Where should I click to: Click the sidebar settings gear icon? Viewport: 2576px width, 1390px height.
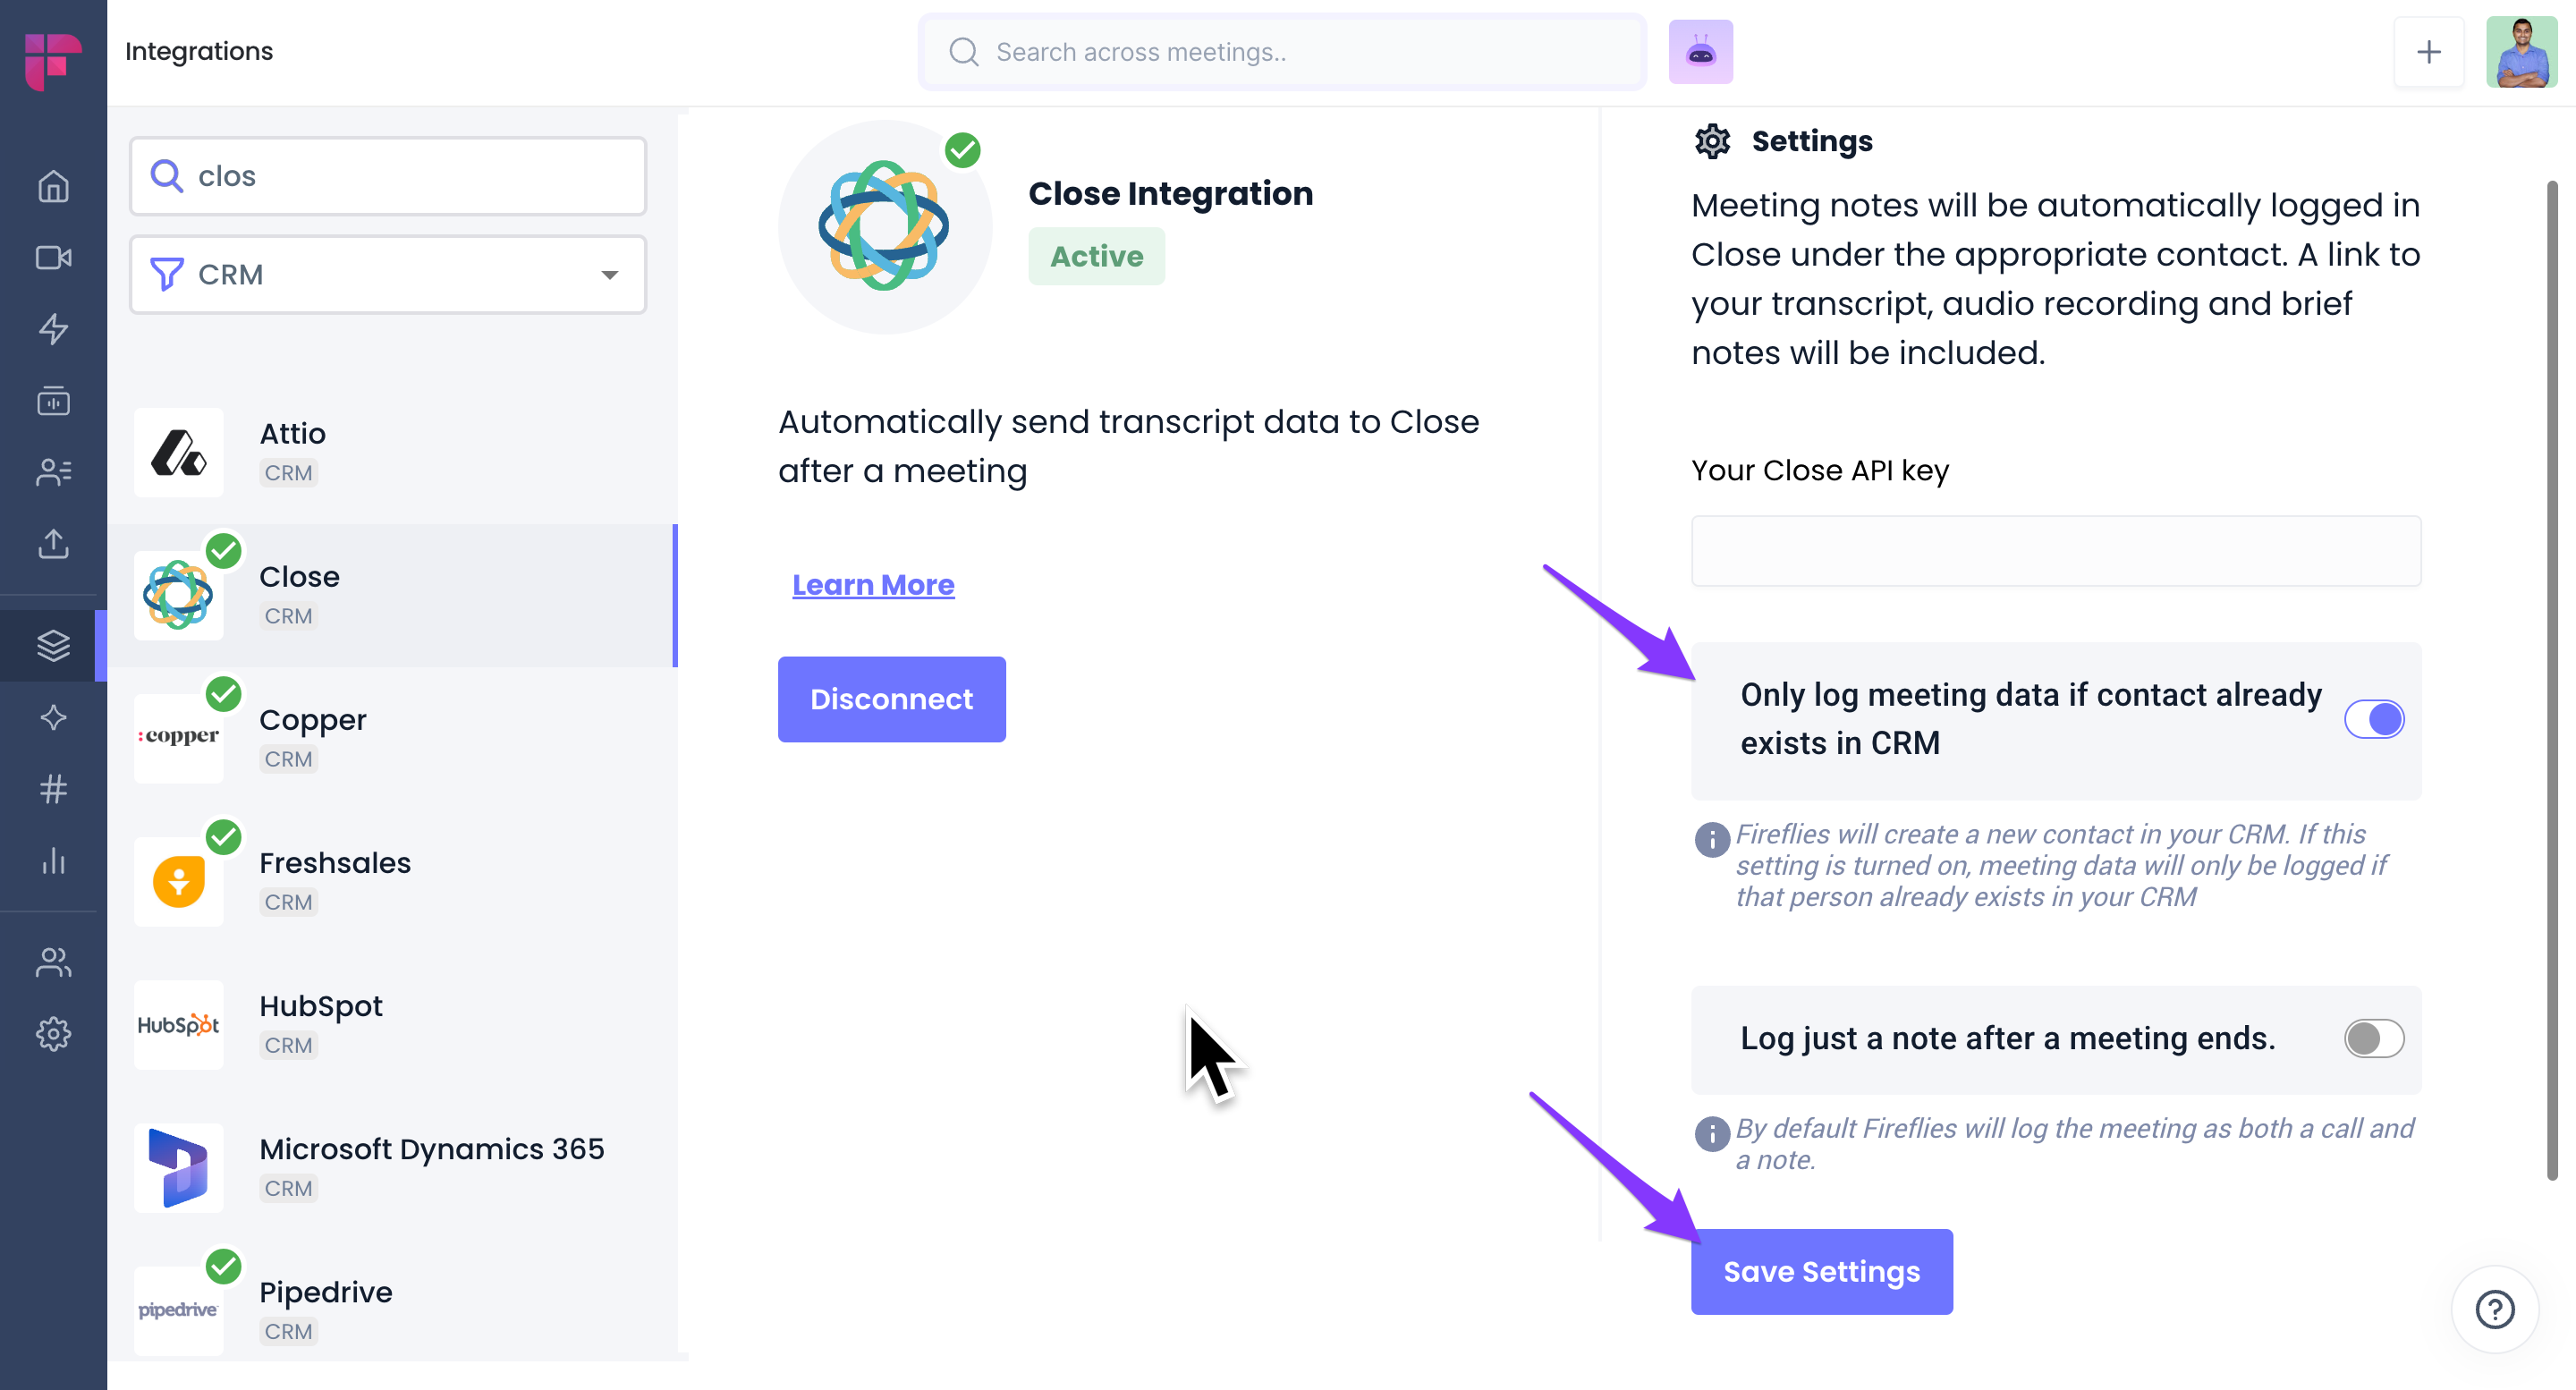click(x=53, y=1033)
